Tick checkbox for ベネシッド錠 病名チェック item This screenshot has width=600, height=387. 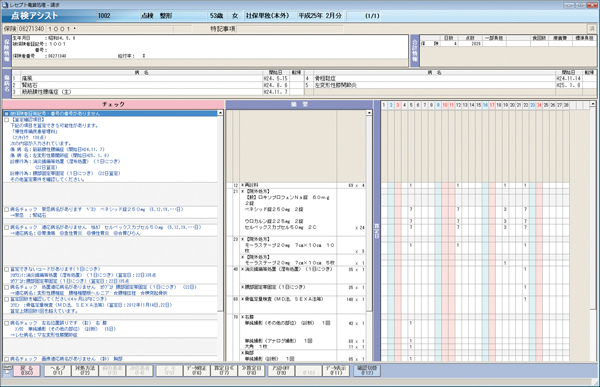coord(7,209)
